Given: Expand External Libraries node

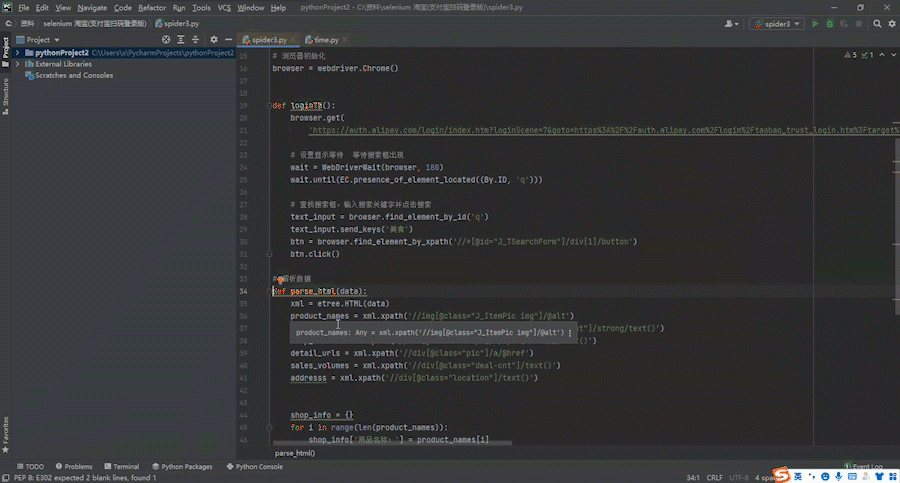Looking at the screenshot, I should pos(17,64).
